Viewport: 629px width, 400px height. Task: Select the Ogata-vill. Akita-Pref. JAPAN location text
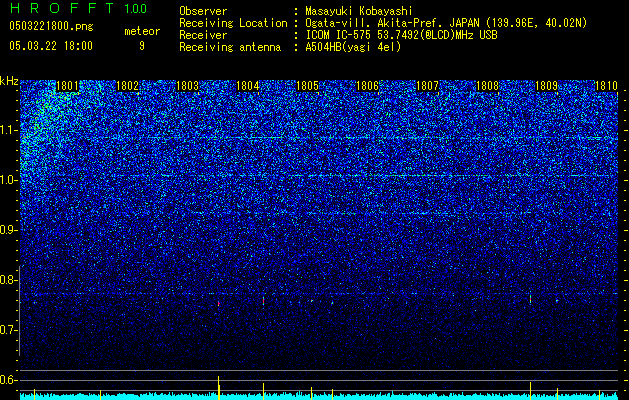pyautogui.click(x=446, y=23)
